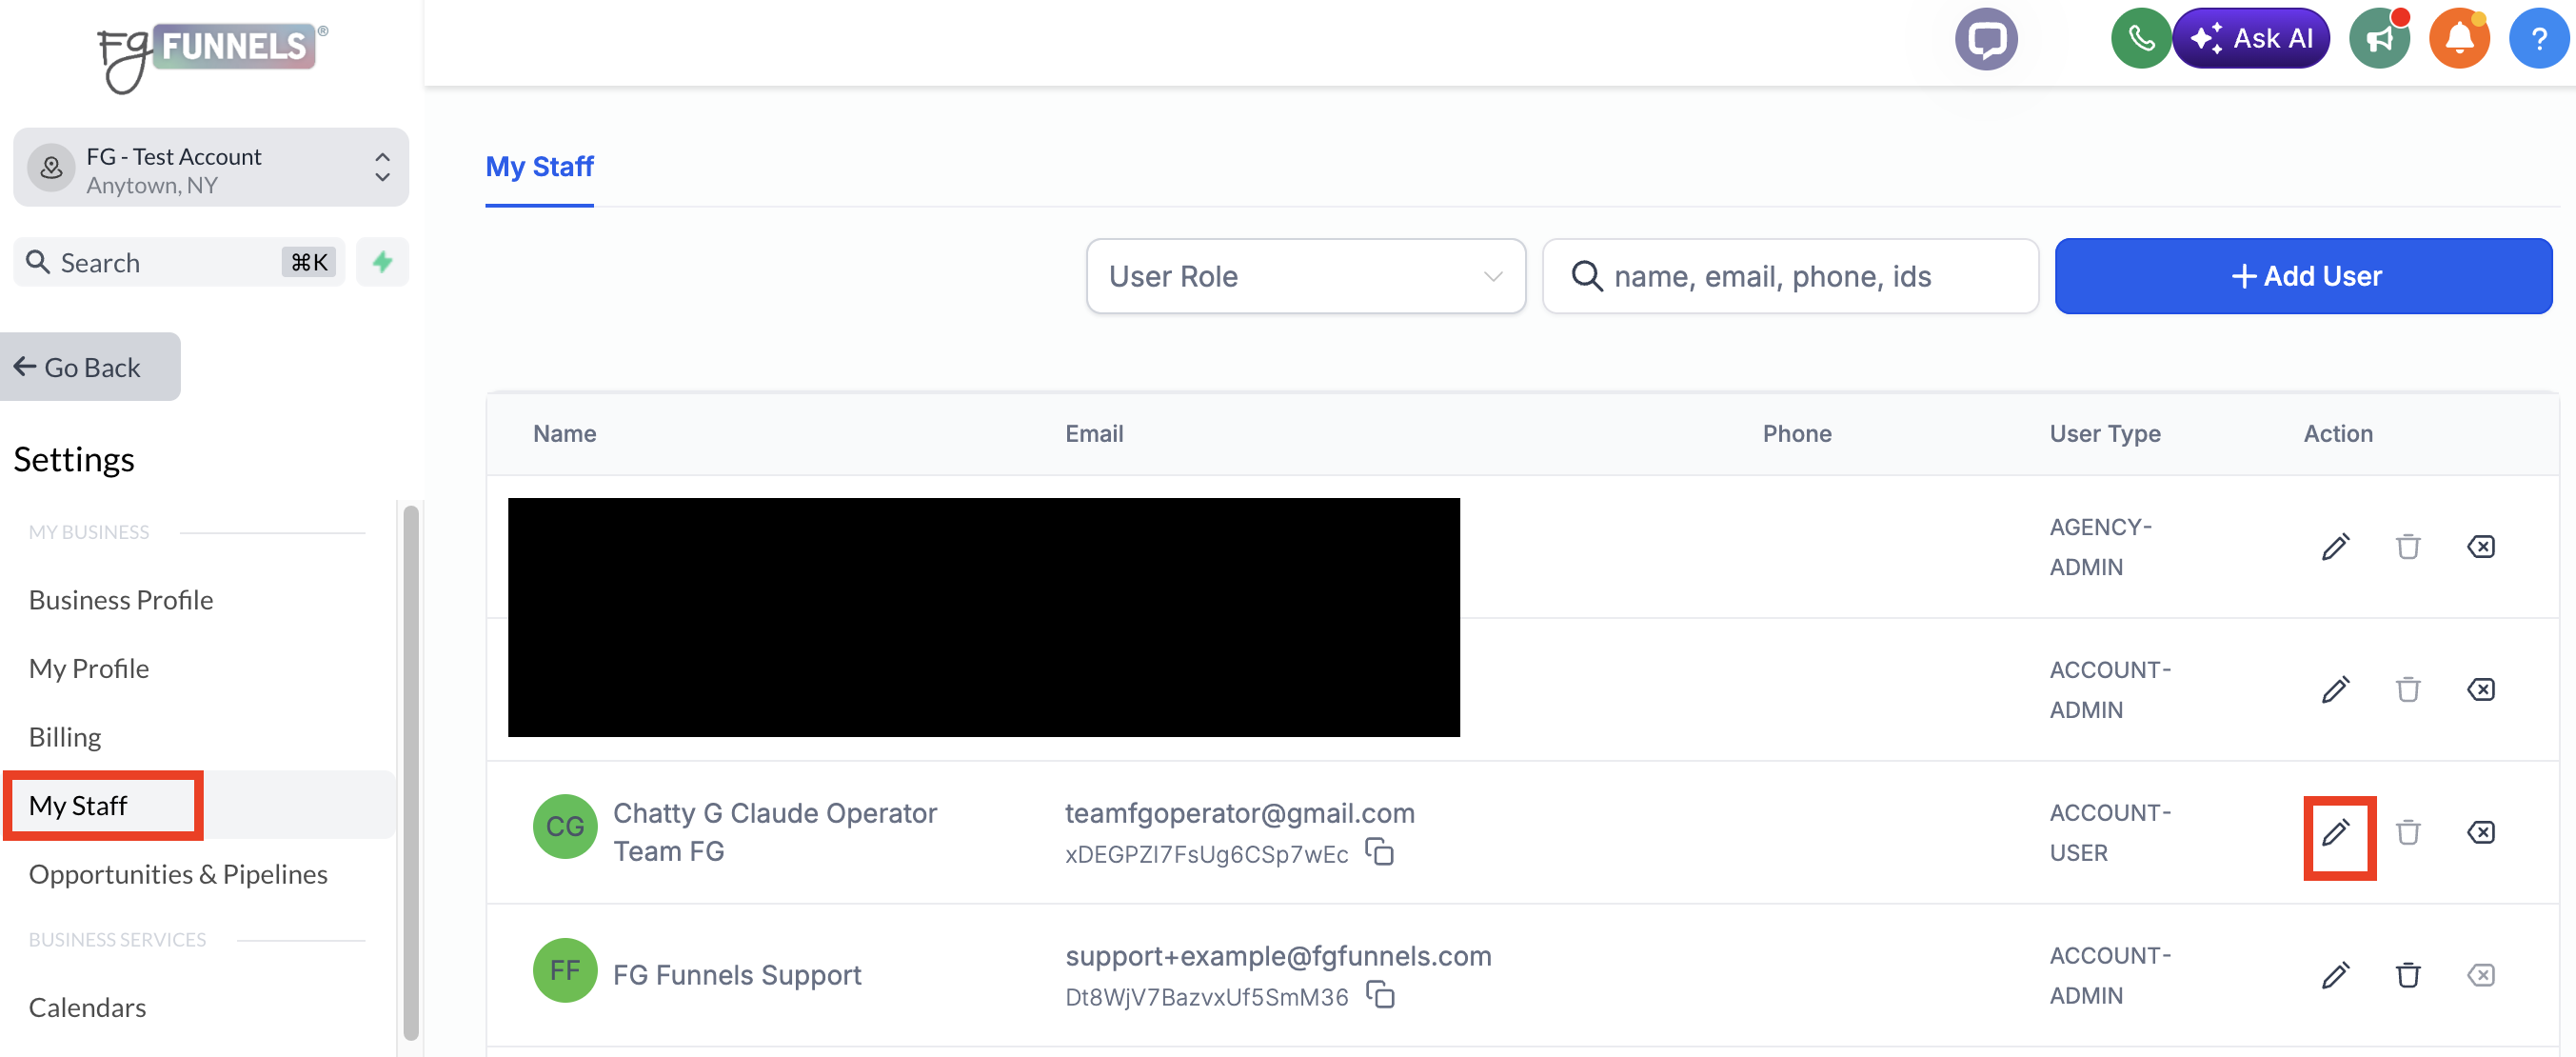This screenshot has height=1057, width=2576.
Task: Open the Ask AI assistant
Action: (x=2251, y=39)
